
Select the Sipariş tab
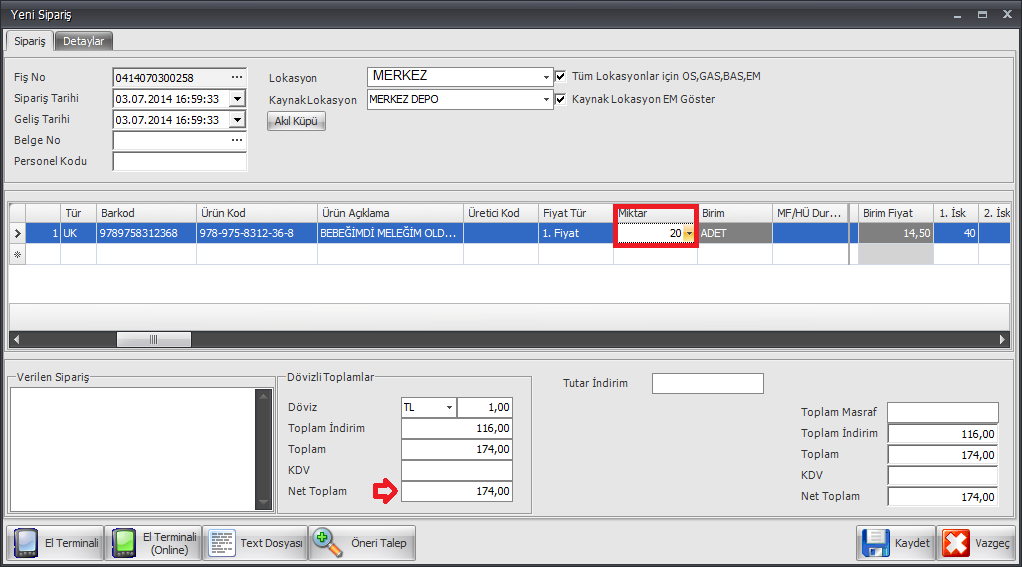(29, 41)
